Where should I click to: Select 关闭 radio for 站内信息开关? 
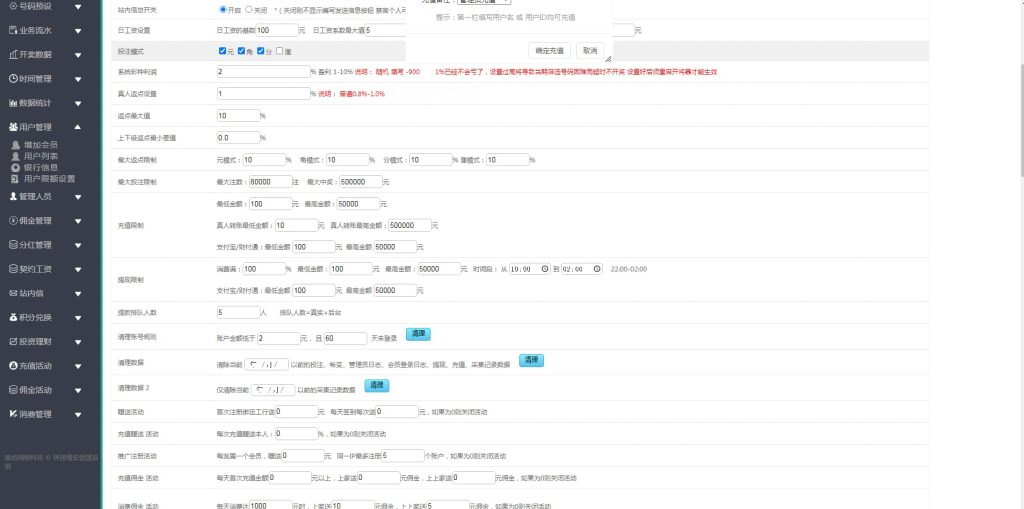(x=249, y=10)
